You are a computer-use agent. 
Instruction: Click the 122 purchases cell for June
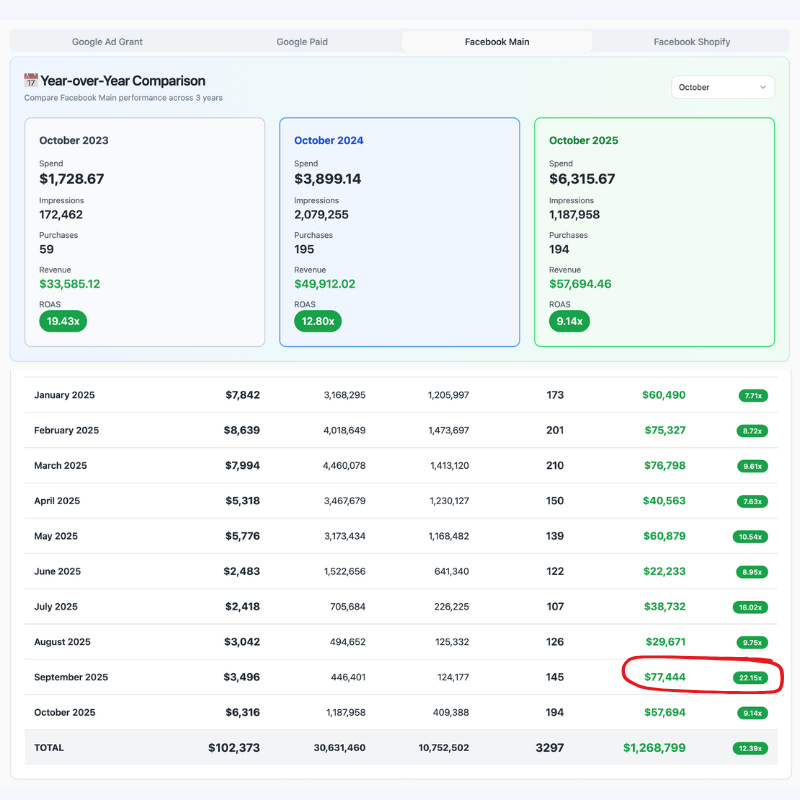(x=555, y=571)
